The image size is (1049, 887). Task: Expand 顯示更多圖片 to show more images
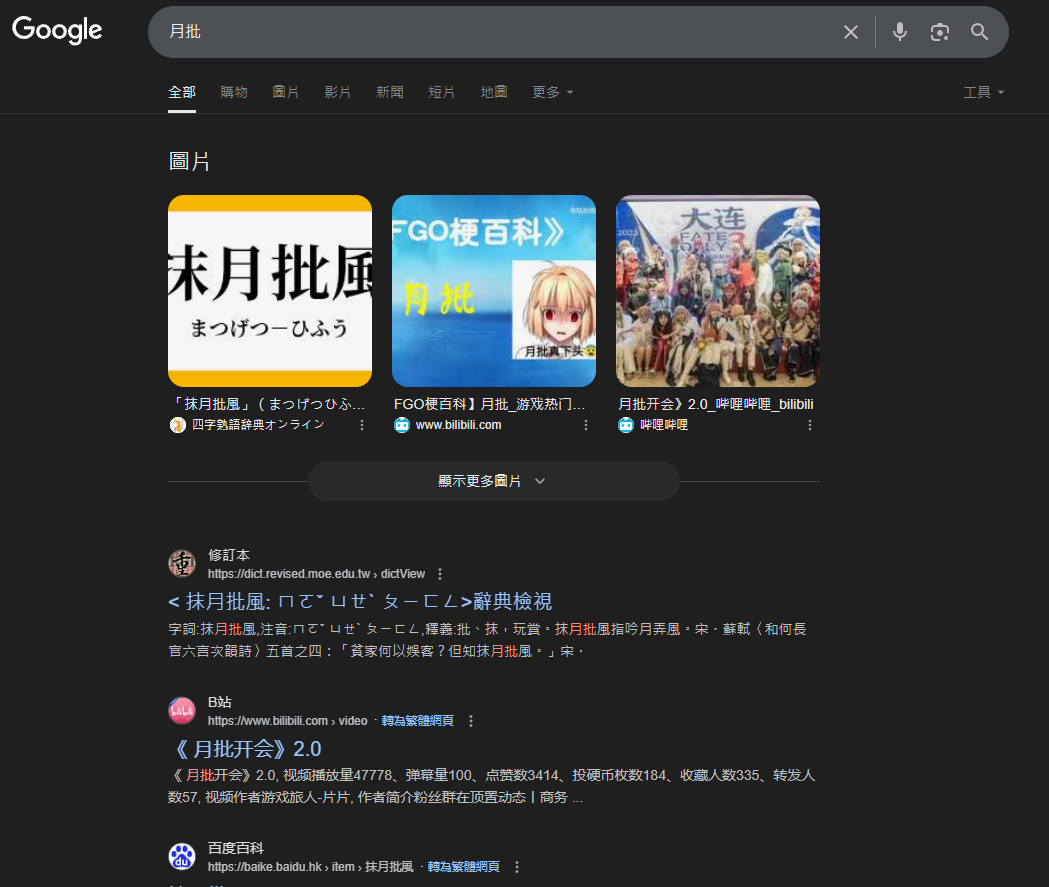tap(493, 481)
